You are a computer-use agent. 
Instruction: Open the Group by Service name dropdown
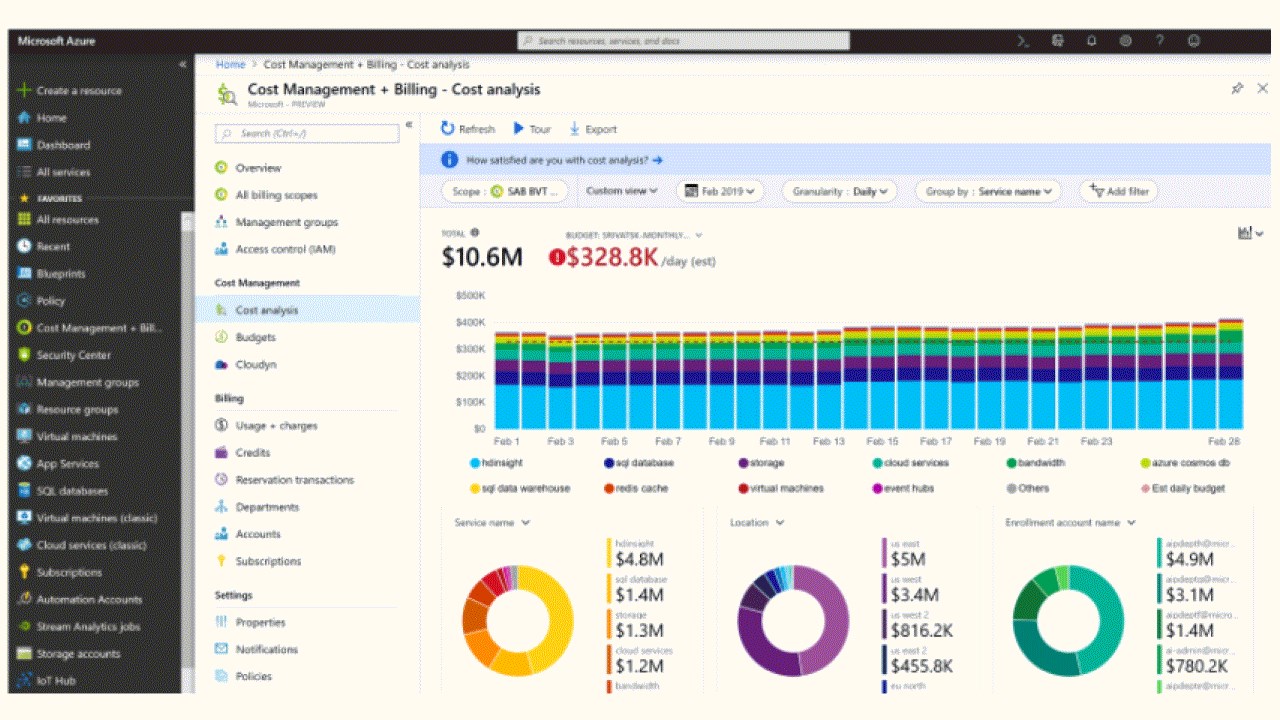coord(988,191)
